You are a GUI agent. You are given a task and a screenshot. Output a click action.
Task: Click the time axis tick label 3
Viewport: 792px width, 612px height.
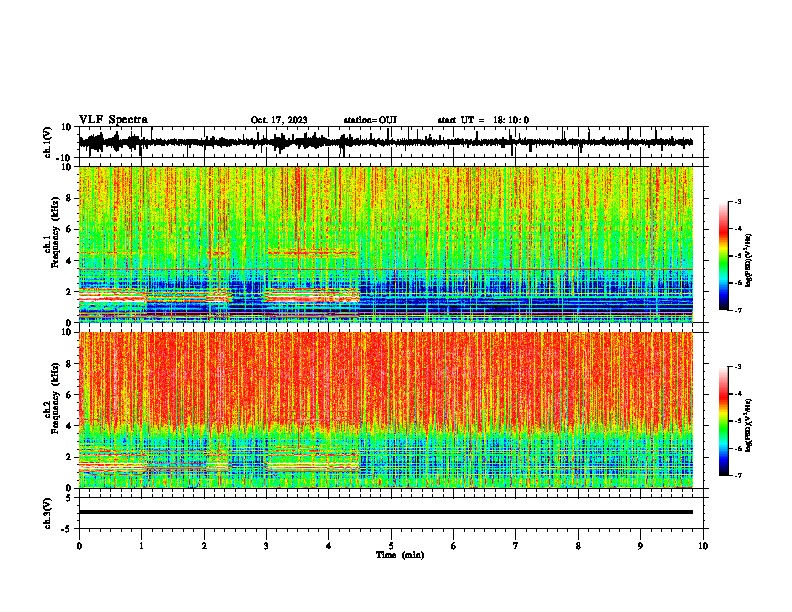266,546
